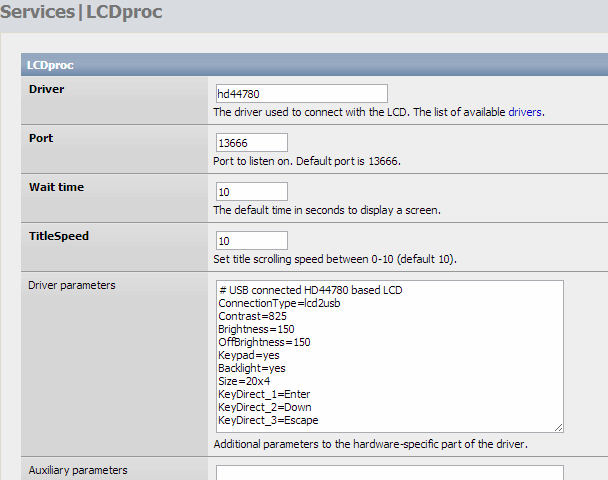Screen dimensions: 608x480
Task: Open the available drivers link
Action: [x=525, y=112]
